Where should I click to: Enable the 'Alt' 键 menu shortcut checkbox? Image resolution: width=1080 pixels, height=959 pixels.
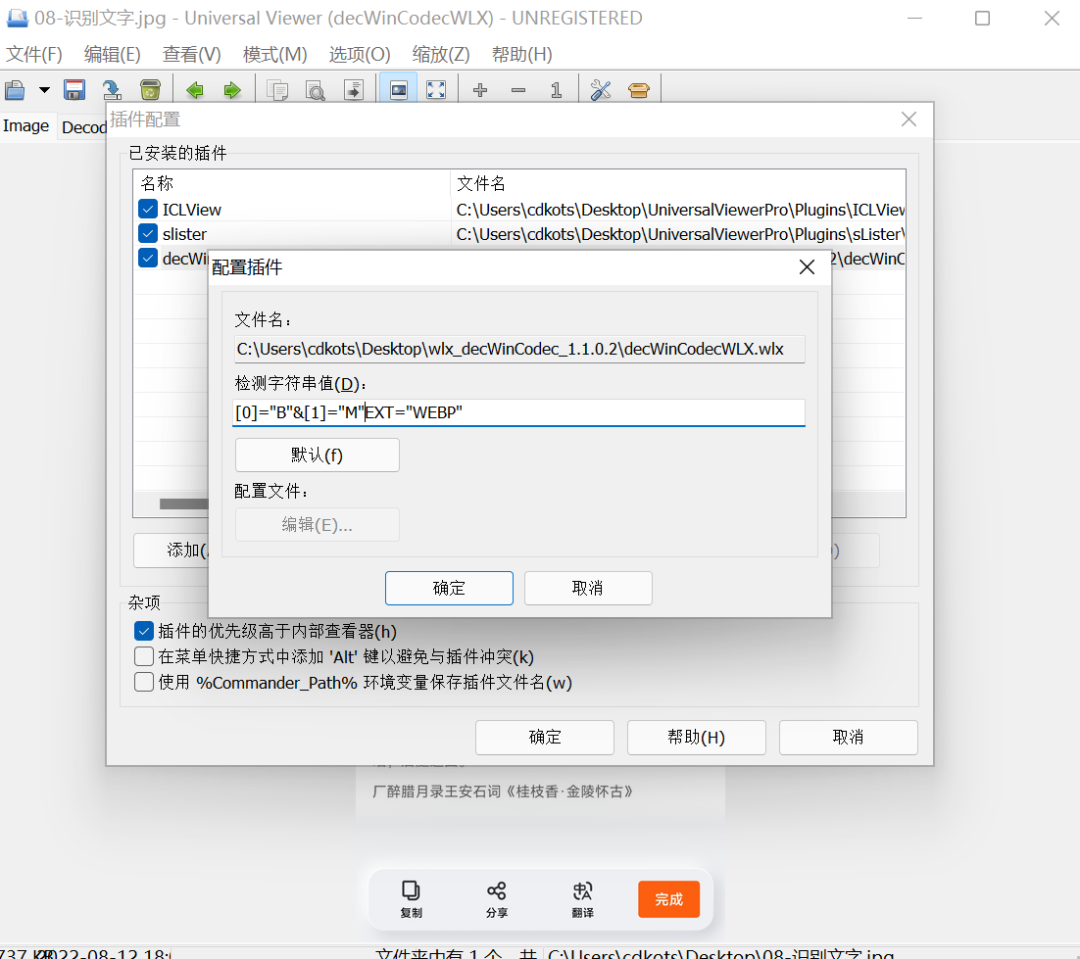point(143,657)
